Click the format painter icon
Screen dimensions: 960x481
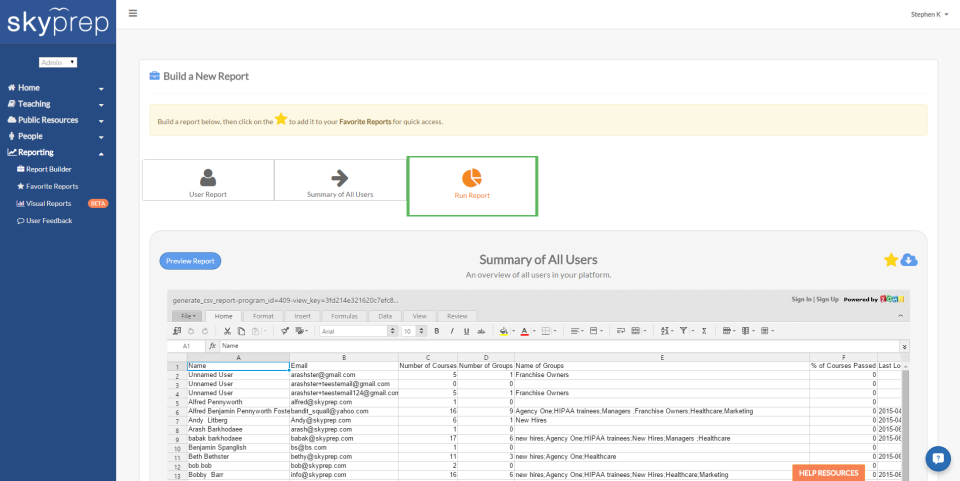[285, 331]
